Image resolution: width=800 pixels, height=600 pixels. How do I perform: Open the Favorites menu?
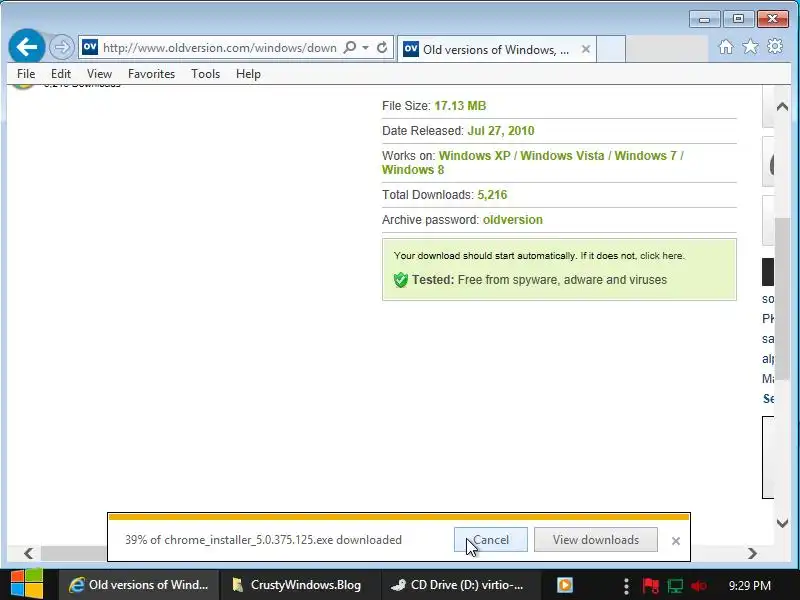pos(151,74)
